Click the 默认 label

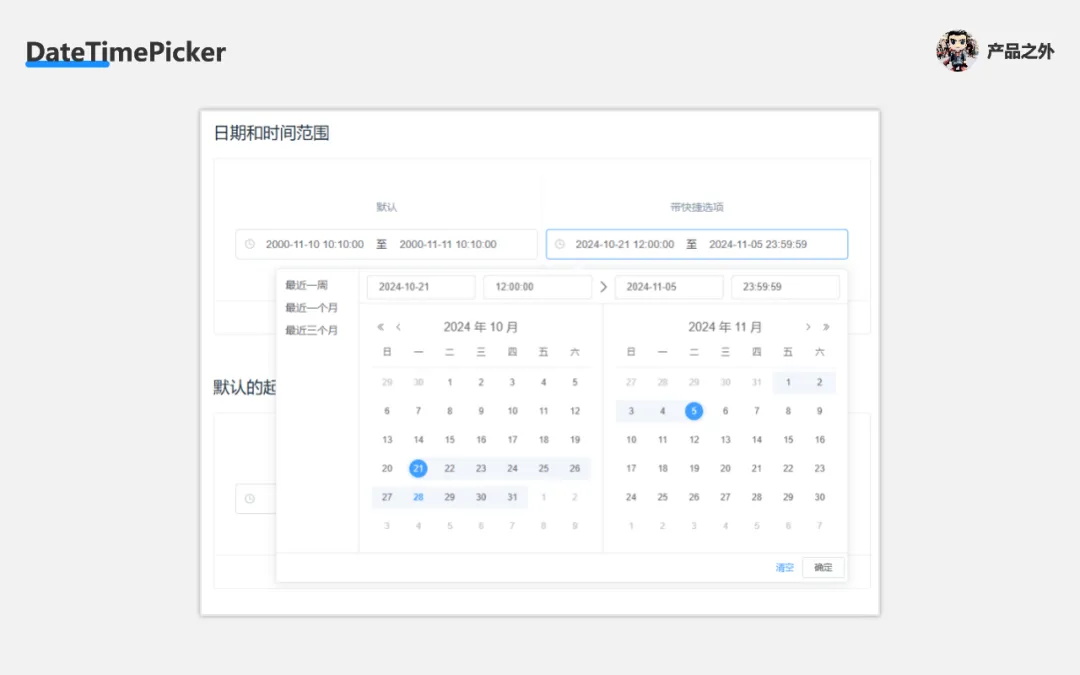tap(386, 207)
